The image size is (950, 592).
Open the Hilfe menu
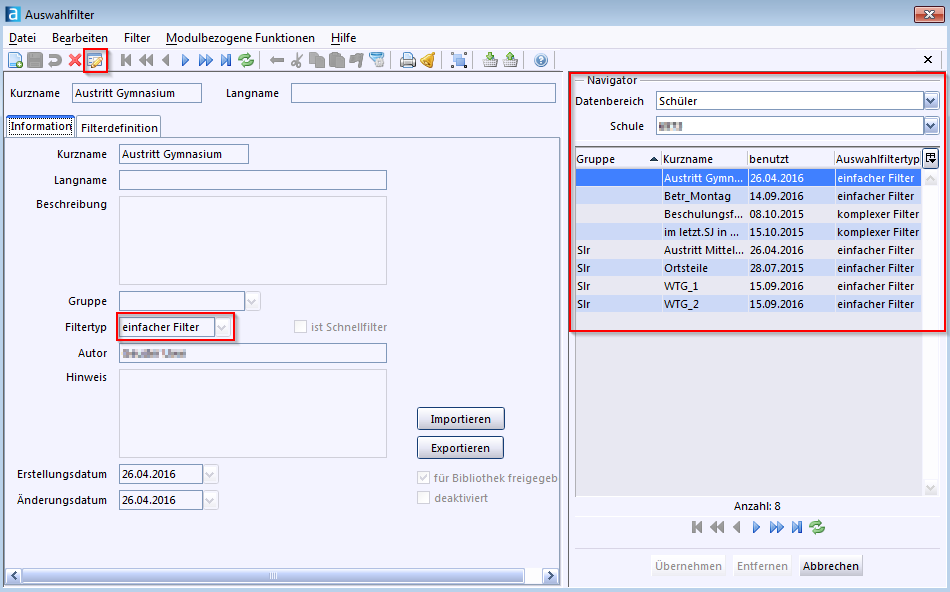click(x=344, y=38)
